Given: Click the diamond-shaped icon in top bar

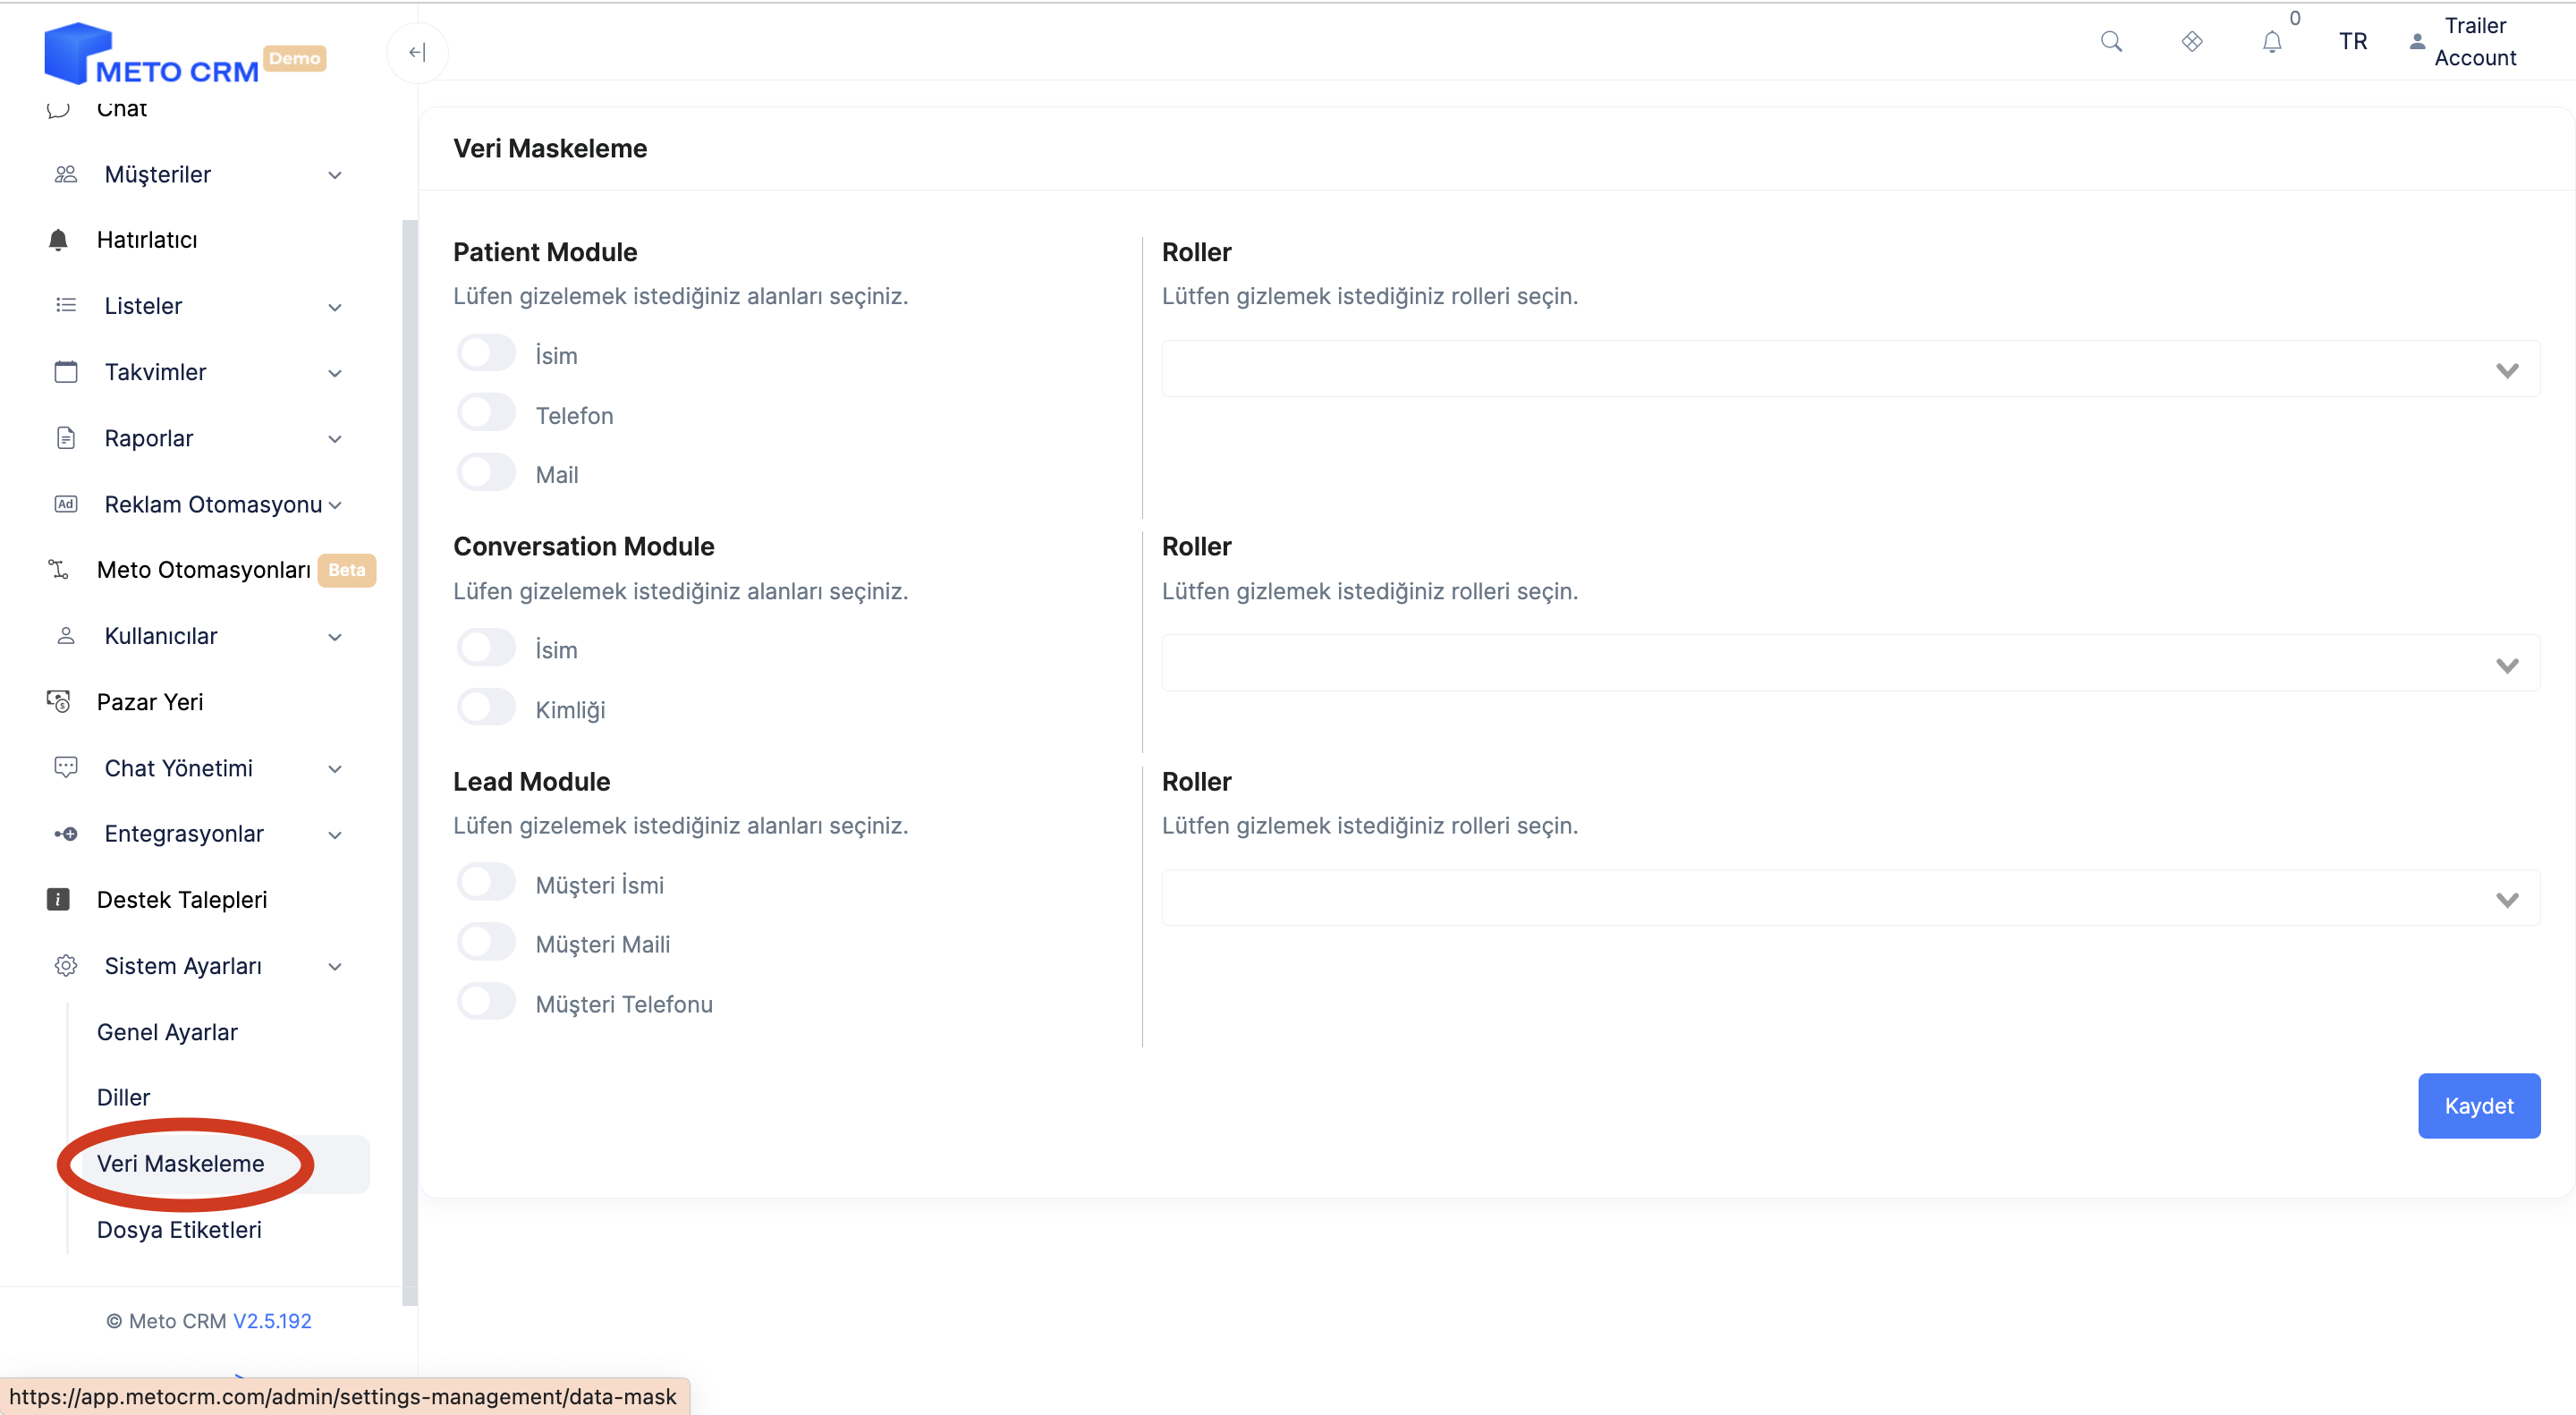Looking at the screenshot, I should point(2192,41).
